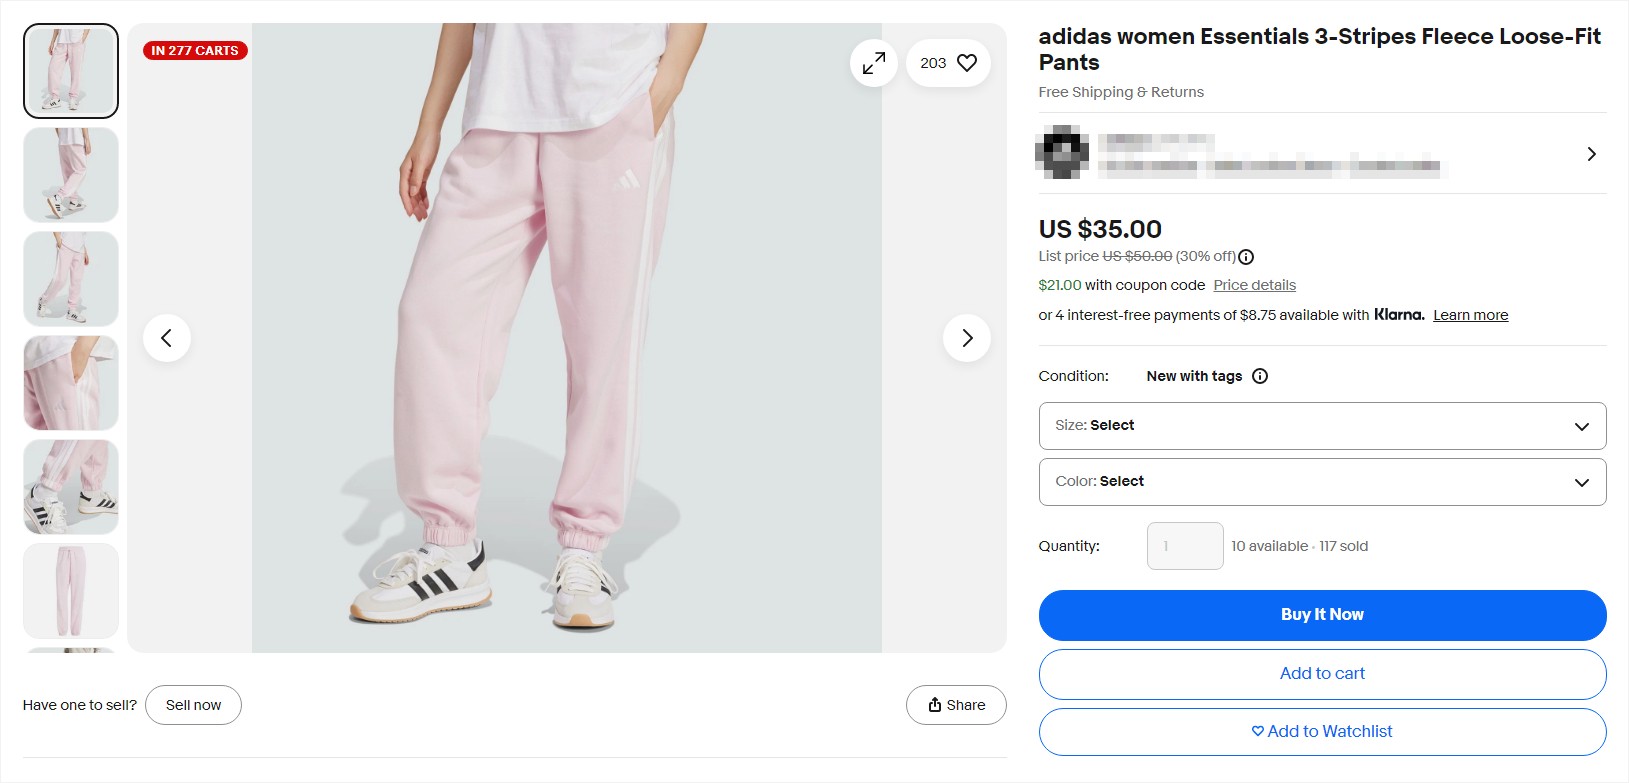The width and height of the screenshot is (1629, 783).
Task: Expand the seller details with the chevron
Action: (x=1590, y=153)
